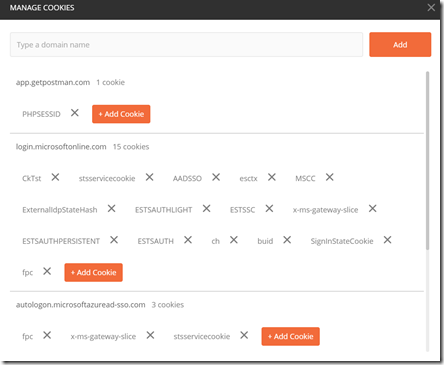Close the Manage Cookies dialog
Image resolution: width=444 pixels, height=365 pixels.
point(431,8)
